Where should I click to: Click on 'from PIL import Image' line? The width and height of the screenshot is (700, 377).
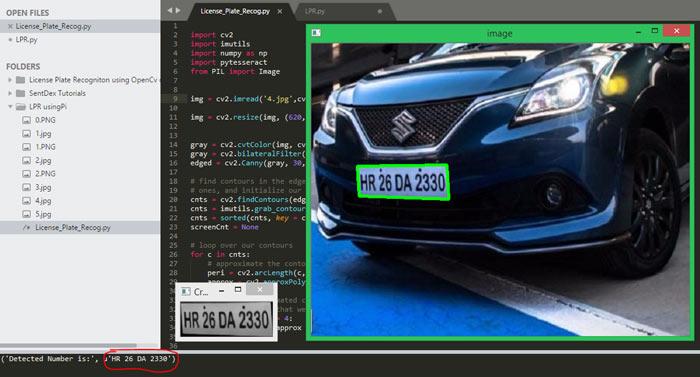pos(235,71)
